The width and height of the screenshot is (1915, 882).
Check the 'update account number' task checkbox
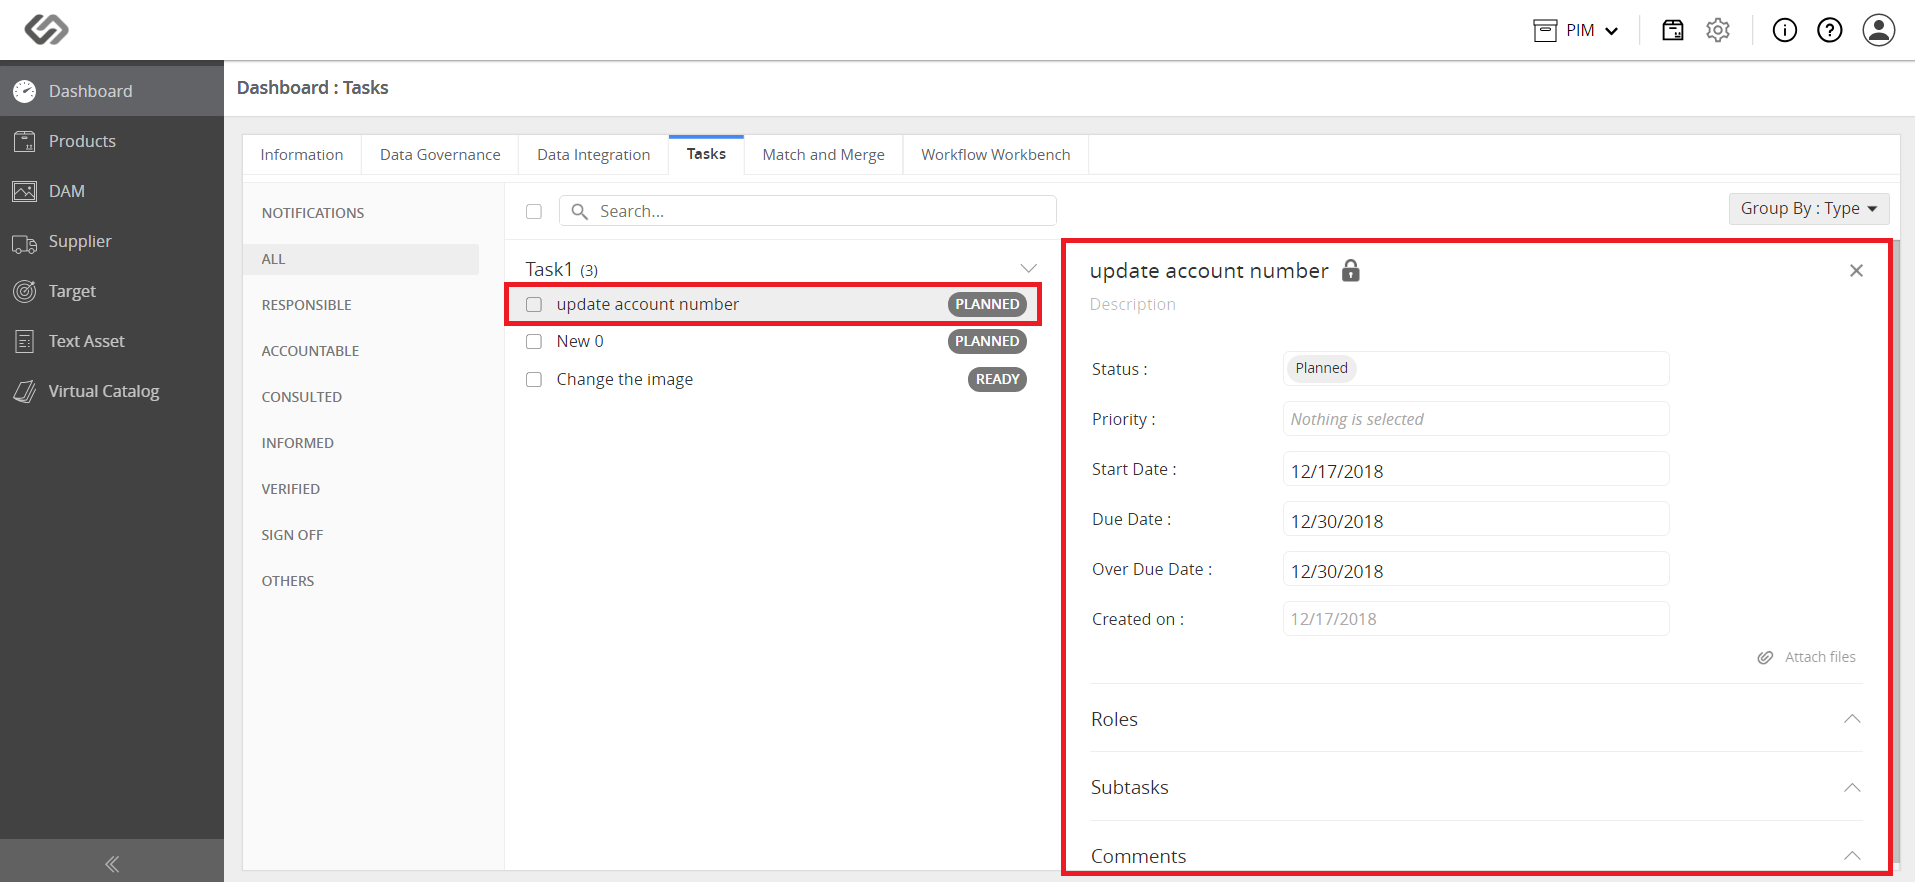pyautogui.click(x=534, y=304)
